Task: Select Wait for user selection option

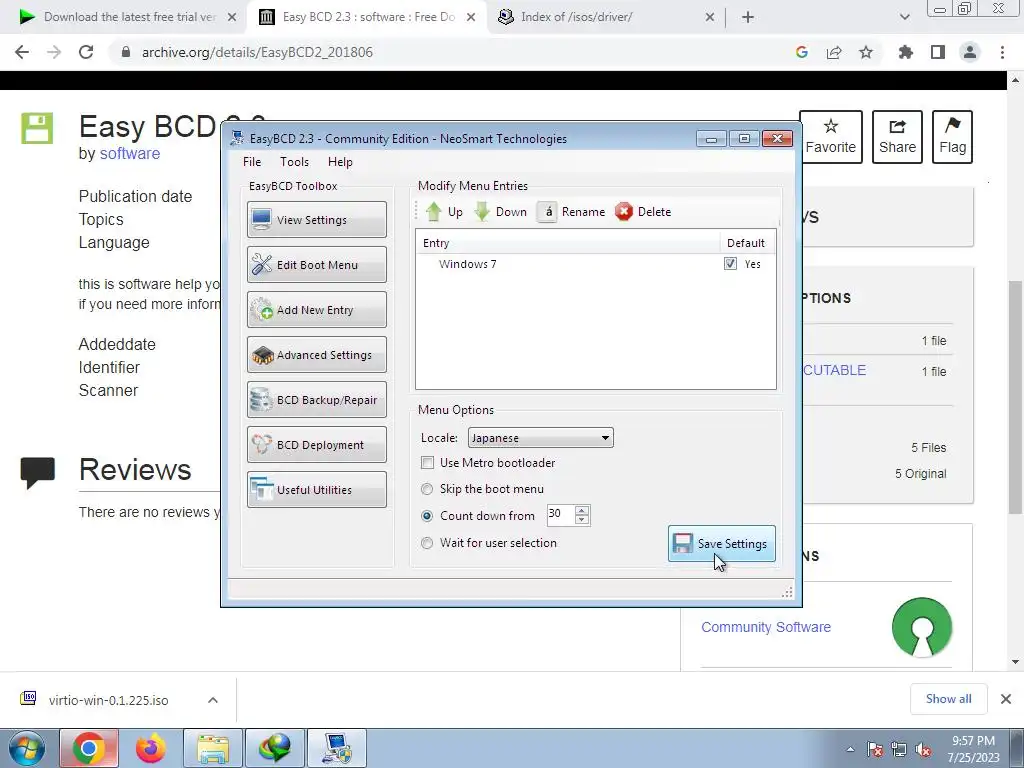Action: [x=427, y=543]
